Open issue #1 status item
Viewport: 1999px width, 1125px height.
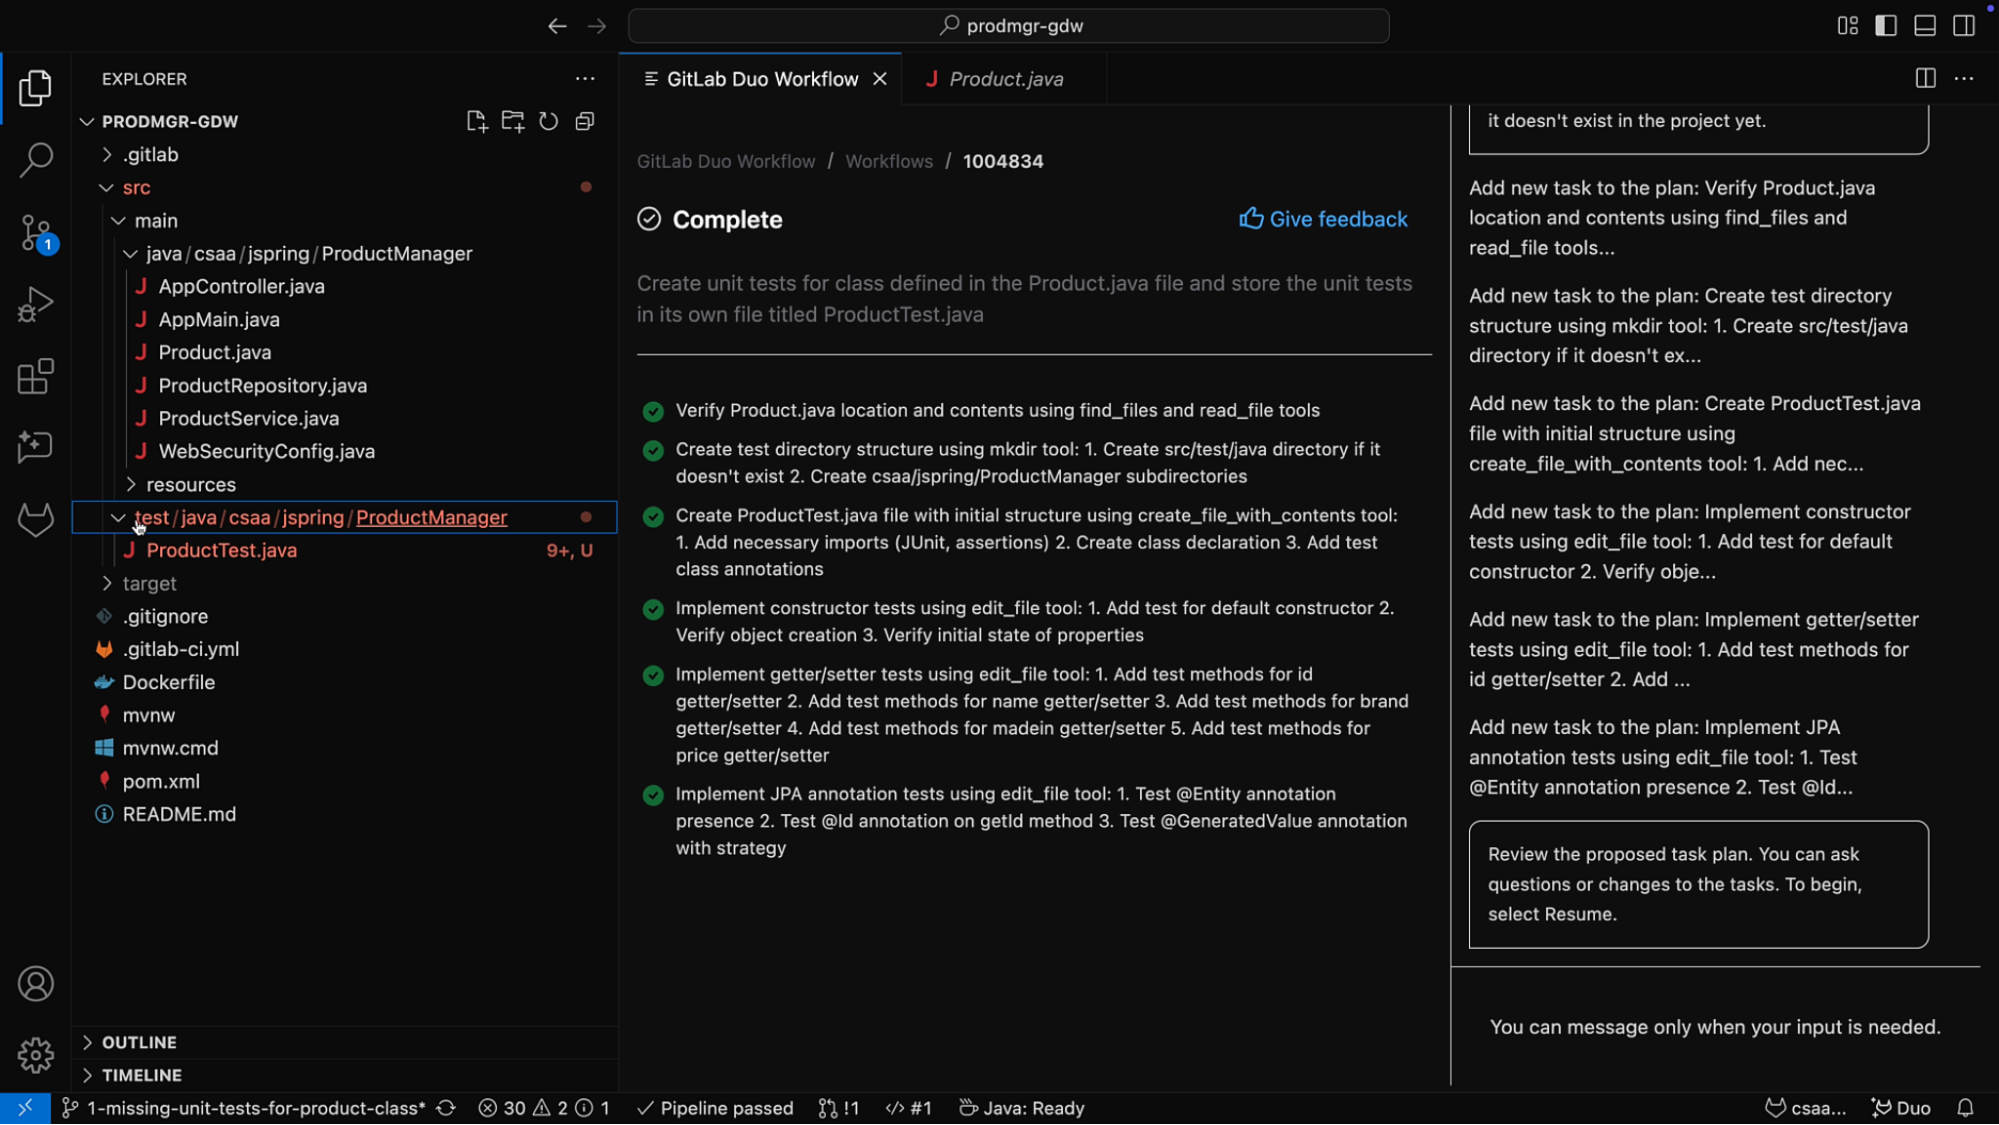909,1108
